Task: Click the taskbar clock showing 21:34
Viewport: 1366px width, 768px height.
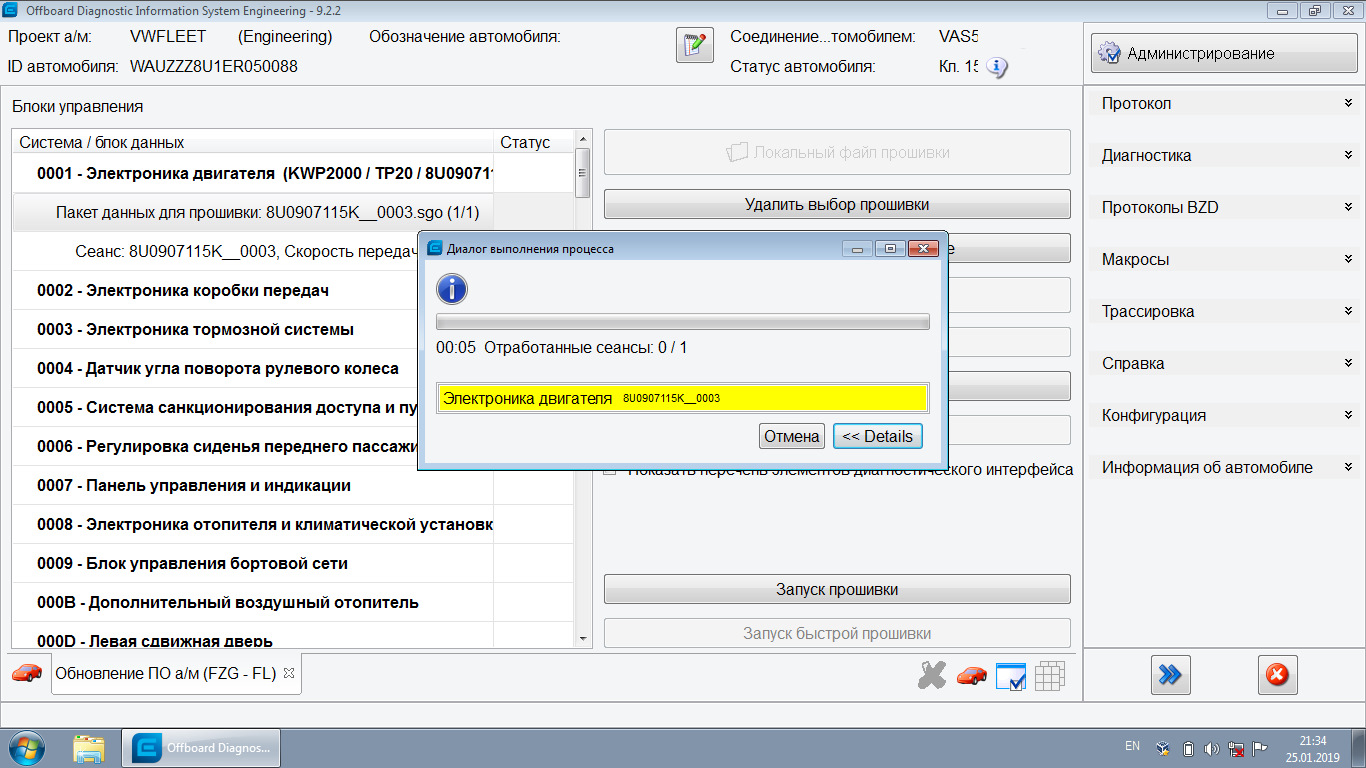Action: pyautogui.click(x=1312, y=748)
